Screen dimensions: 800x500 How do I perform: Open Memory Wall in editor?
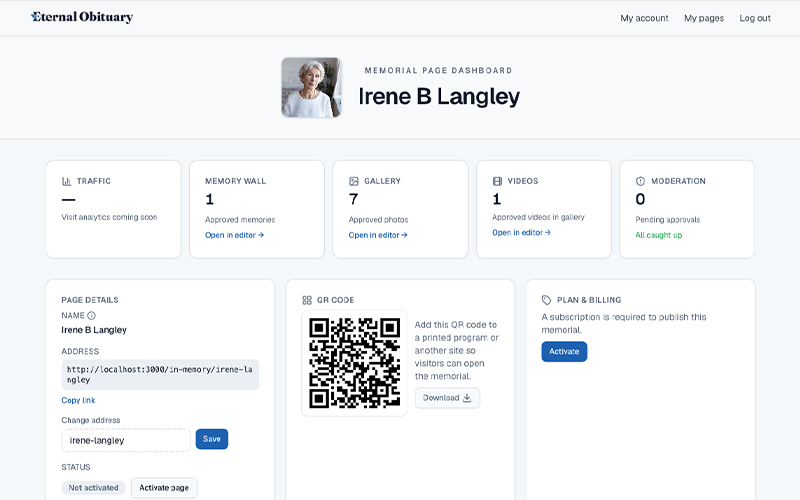coord(234,235)
